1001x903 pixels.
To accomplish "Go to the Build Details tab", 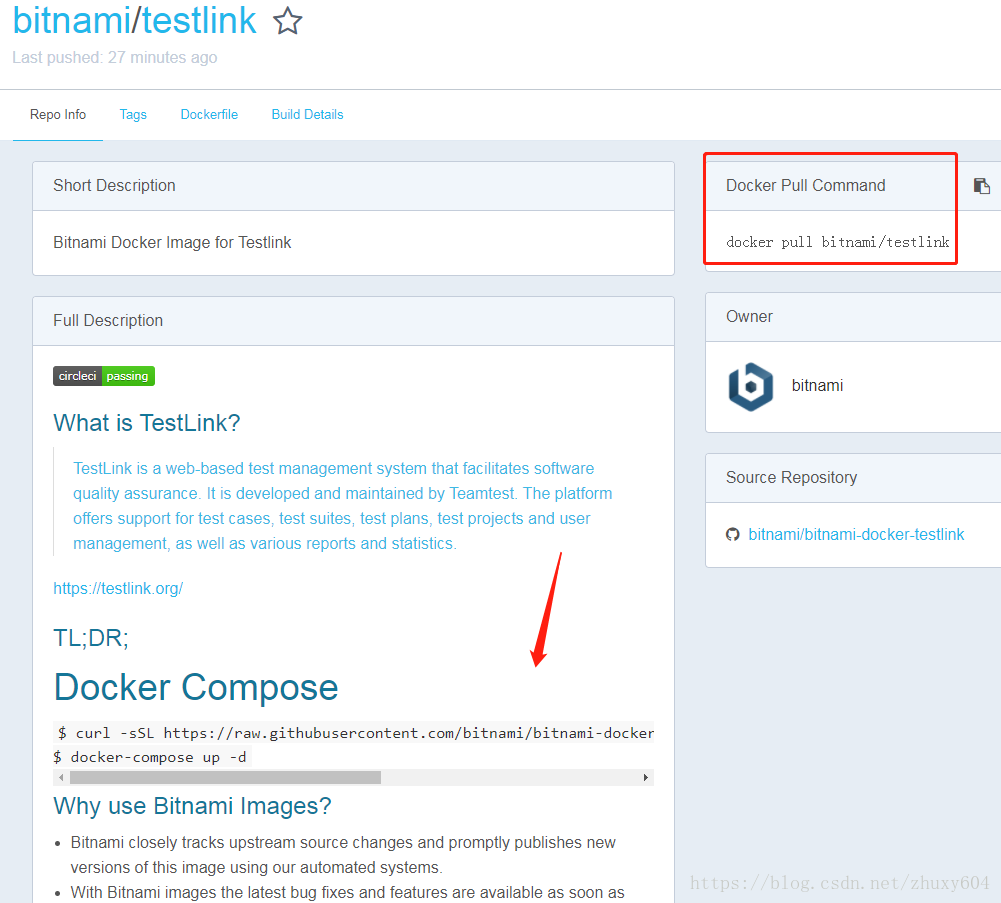I will click(x=307, y=115).
